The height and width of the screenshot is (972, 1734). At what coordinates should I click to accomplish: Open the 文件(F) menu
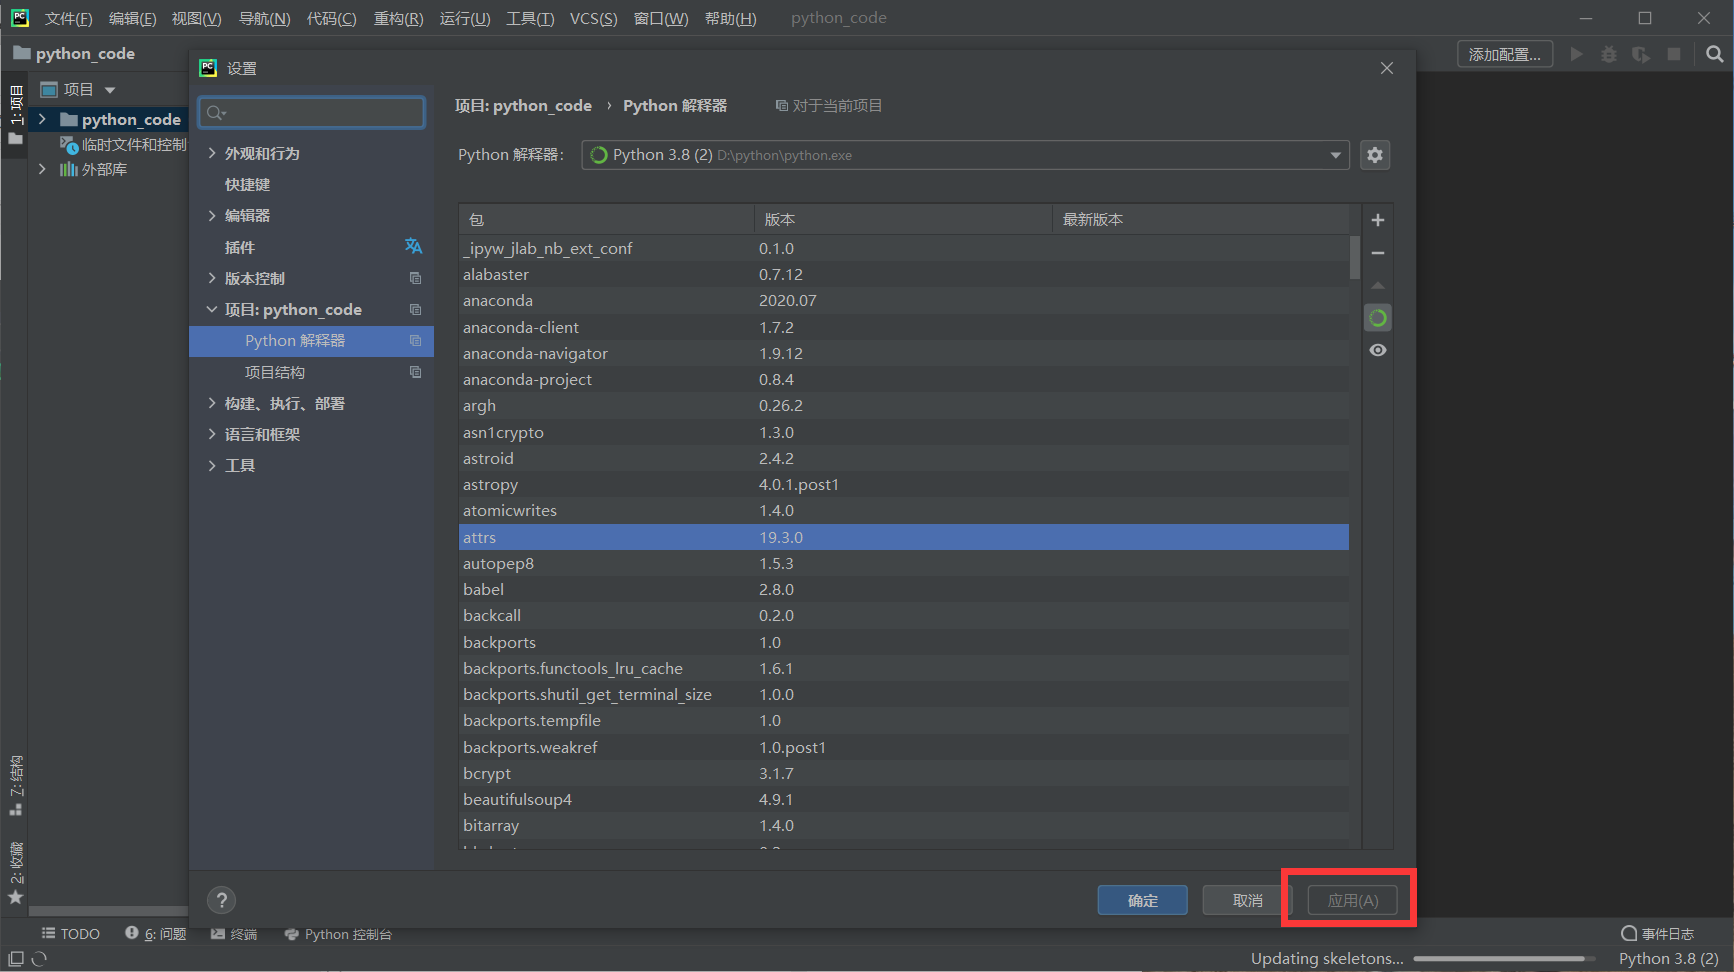pos(68,18)
